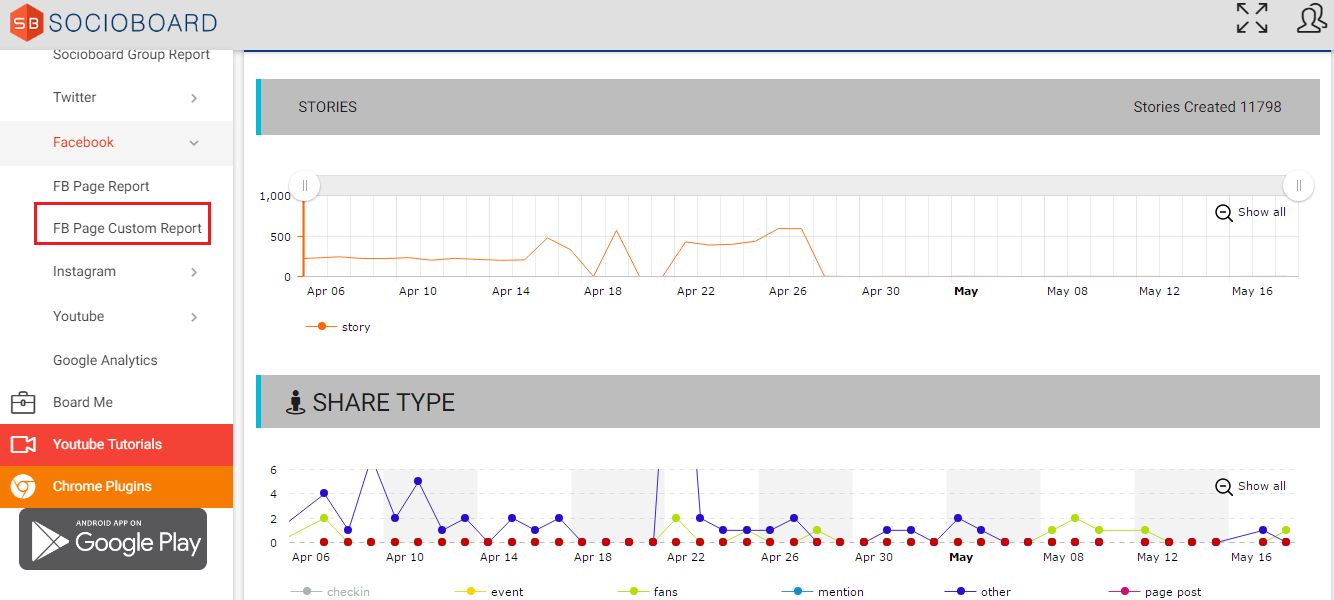Toggle the mention series legend

coord(822,592)
